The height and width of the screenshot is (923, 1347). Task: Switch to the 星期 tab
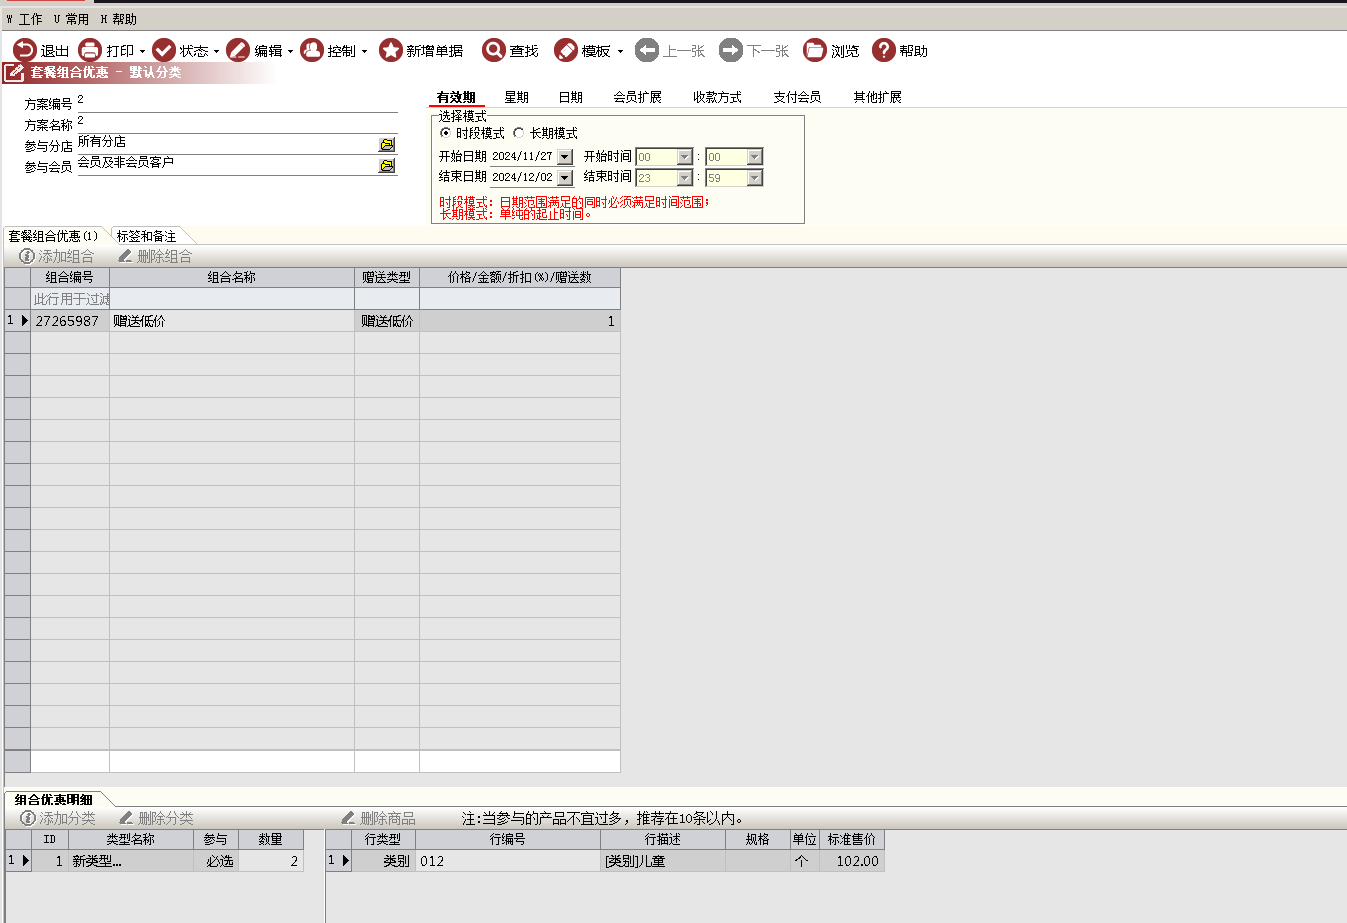(x=516, y=97)
